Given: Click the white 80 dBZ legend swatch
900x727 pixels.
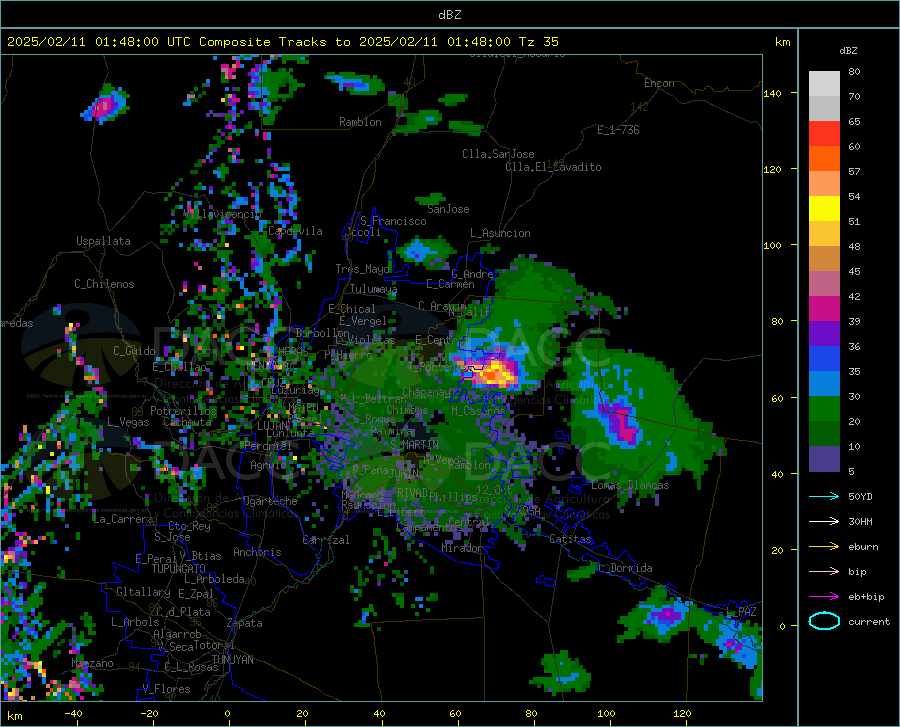Looking at the screenshot, I should click(824, 84).
